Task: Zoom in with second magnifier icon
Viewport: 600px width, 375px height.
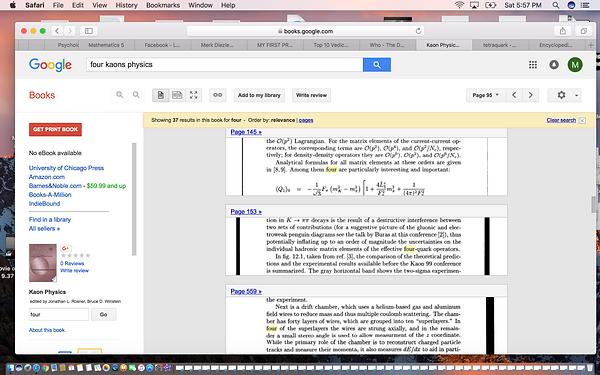Action: [136, 95]
